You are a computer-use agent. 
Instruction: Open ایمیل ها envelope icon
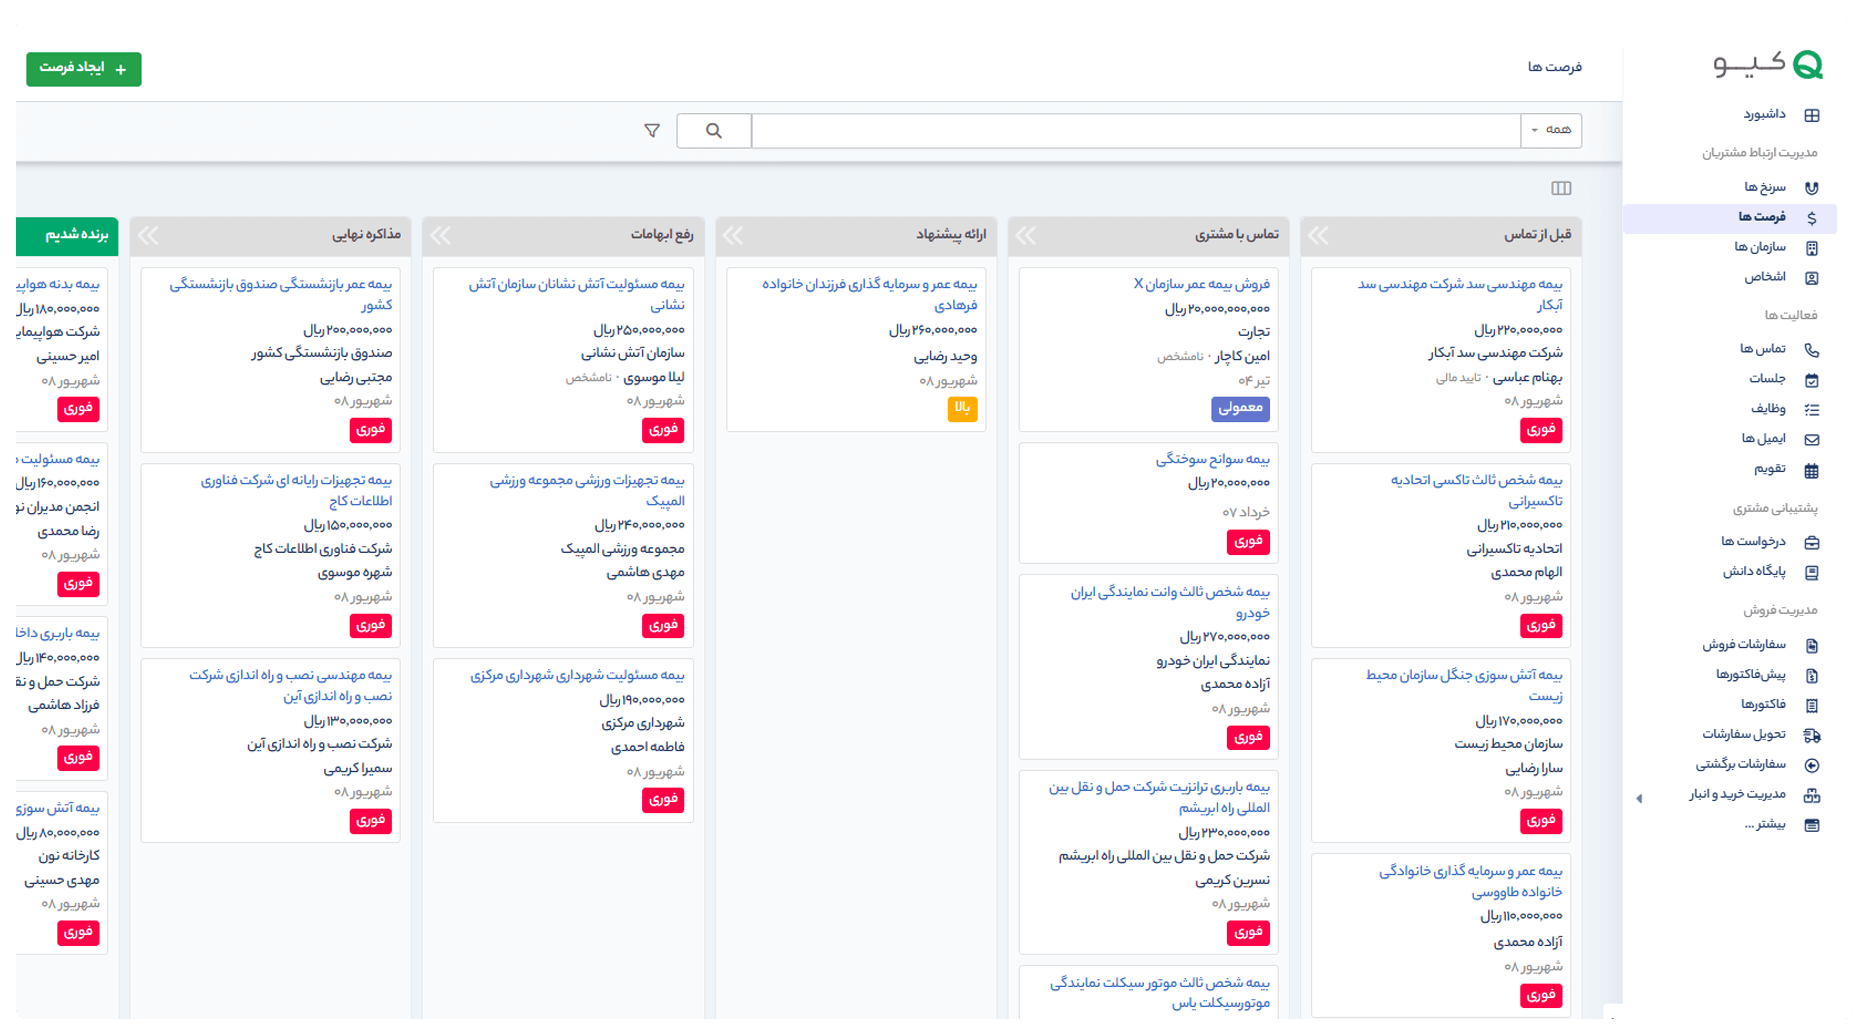tap(1811, 439)
